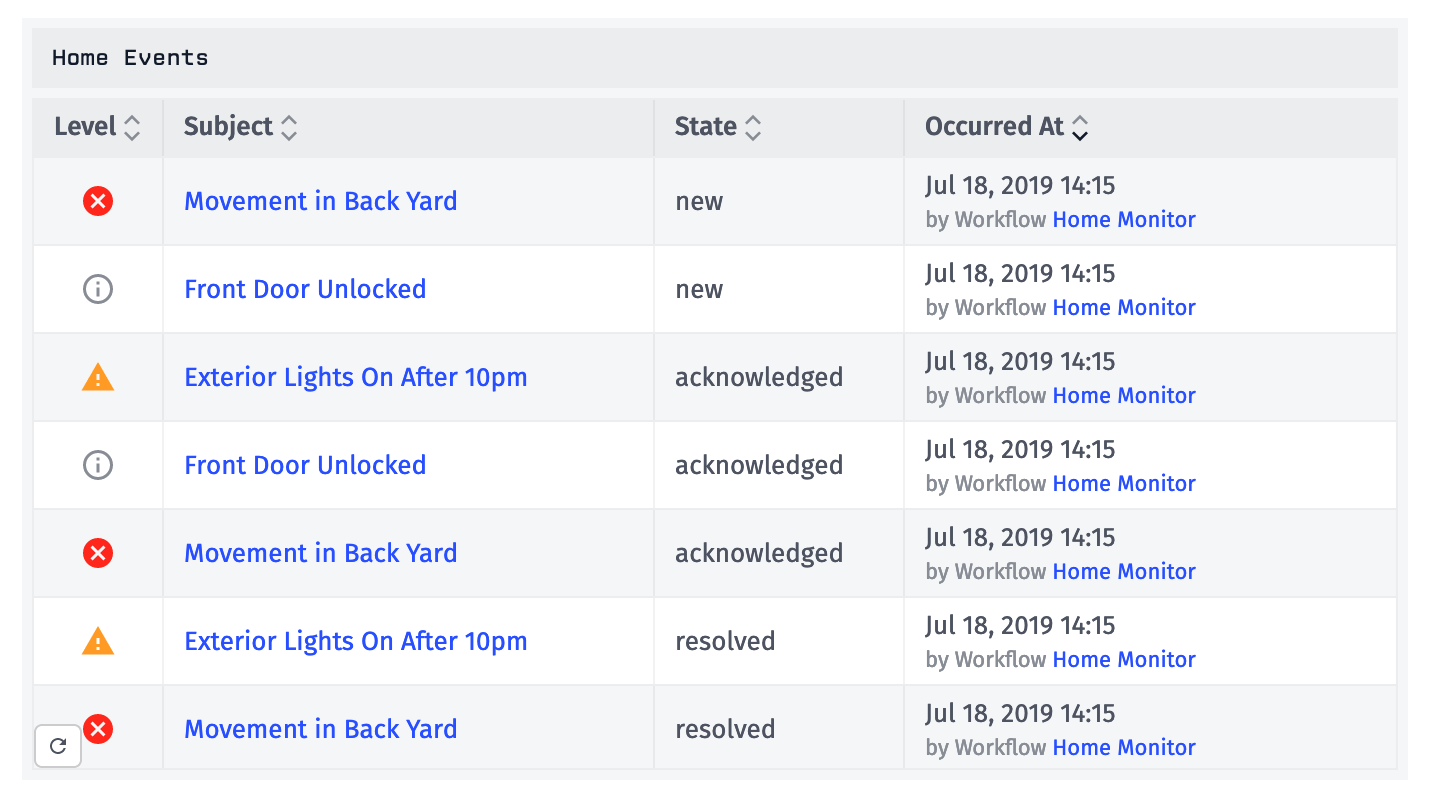Refresh the Home Events table

click(x=57, y=745)
